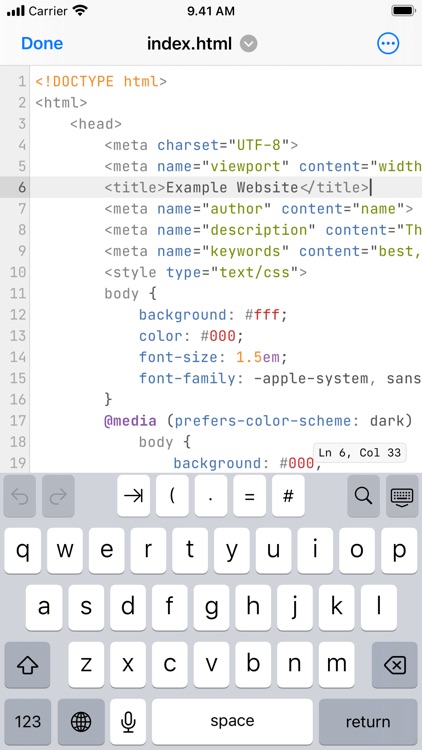Tap the undo arrow icon
This screenshot has width=422, height=750.
(20, 496)
